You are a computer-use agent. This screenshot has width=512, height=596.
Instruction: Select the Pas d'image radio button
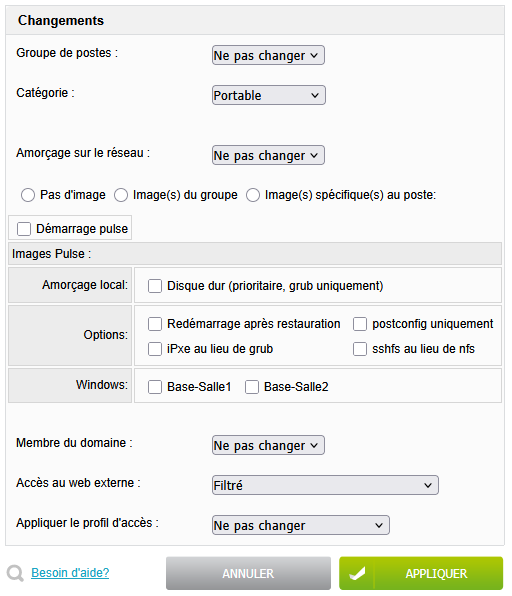tap(28, 195)
